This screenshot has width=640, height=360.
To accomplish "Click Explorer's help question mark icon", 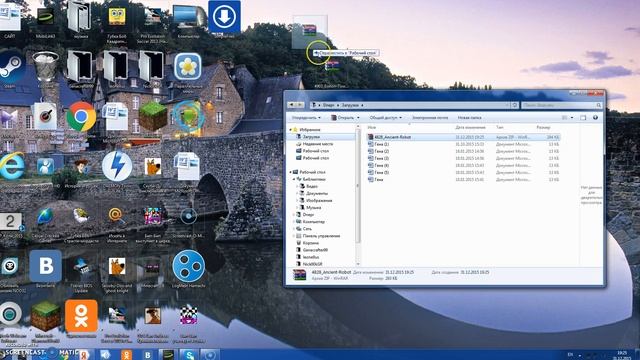I will click(596, 118).
